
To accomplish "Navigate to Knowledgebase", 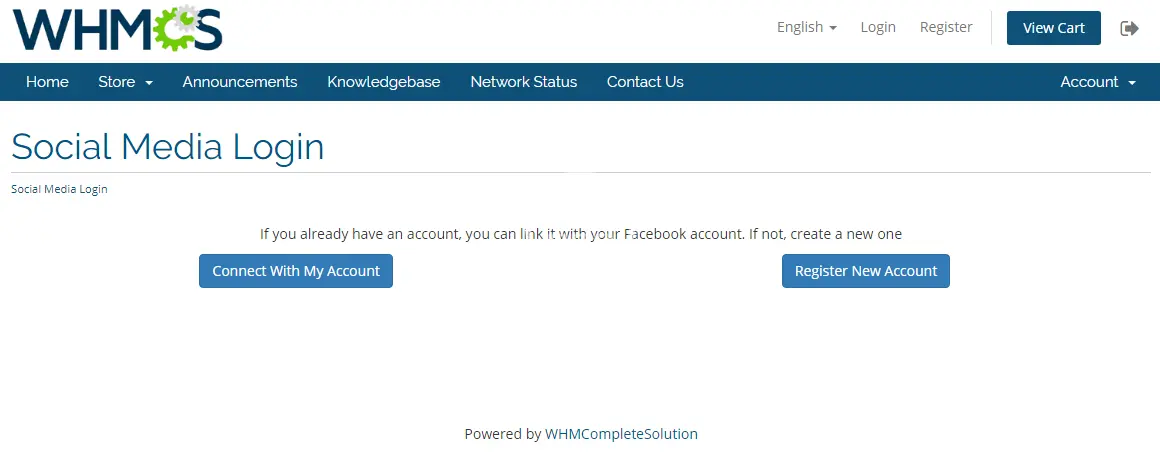I will (x=384, y=82).
